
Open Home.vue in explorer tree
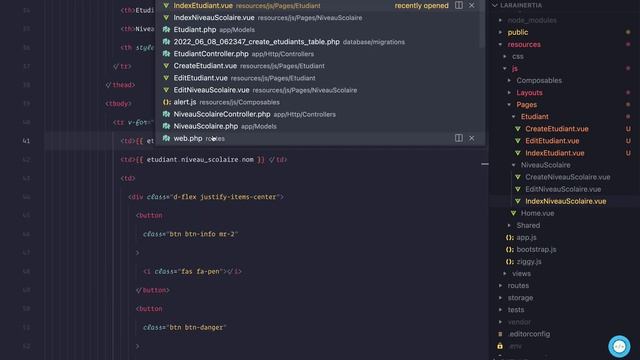coord(537,213)
